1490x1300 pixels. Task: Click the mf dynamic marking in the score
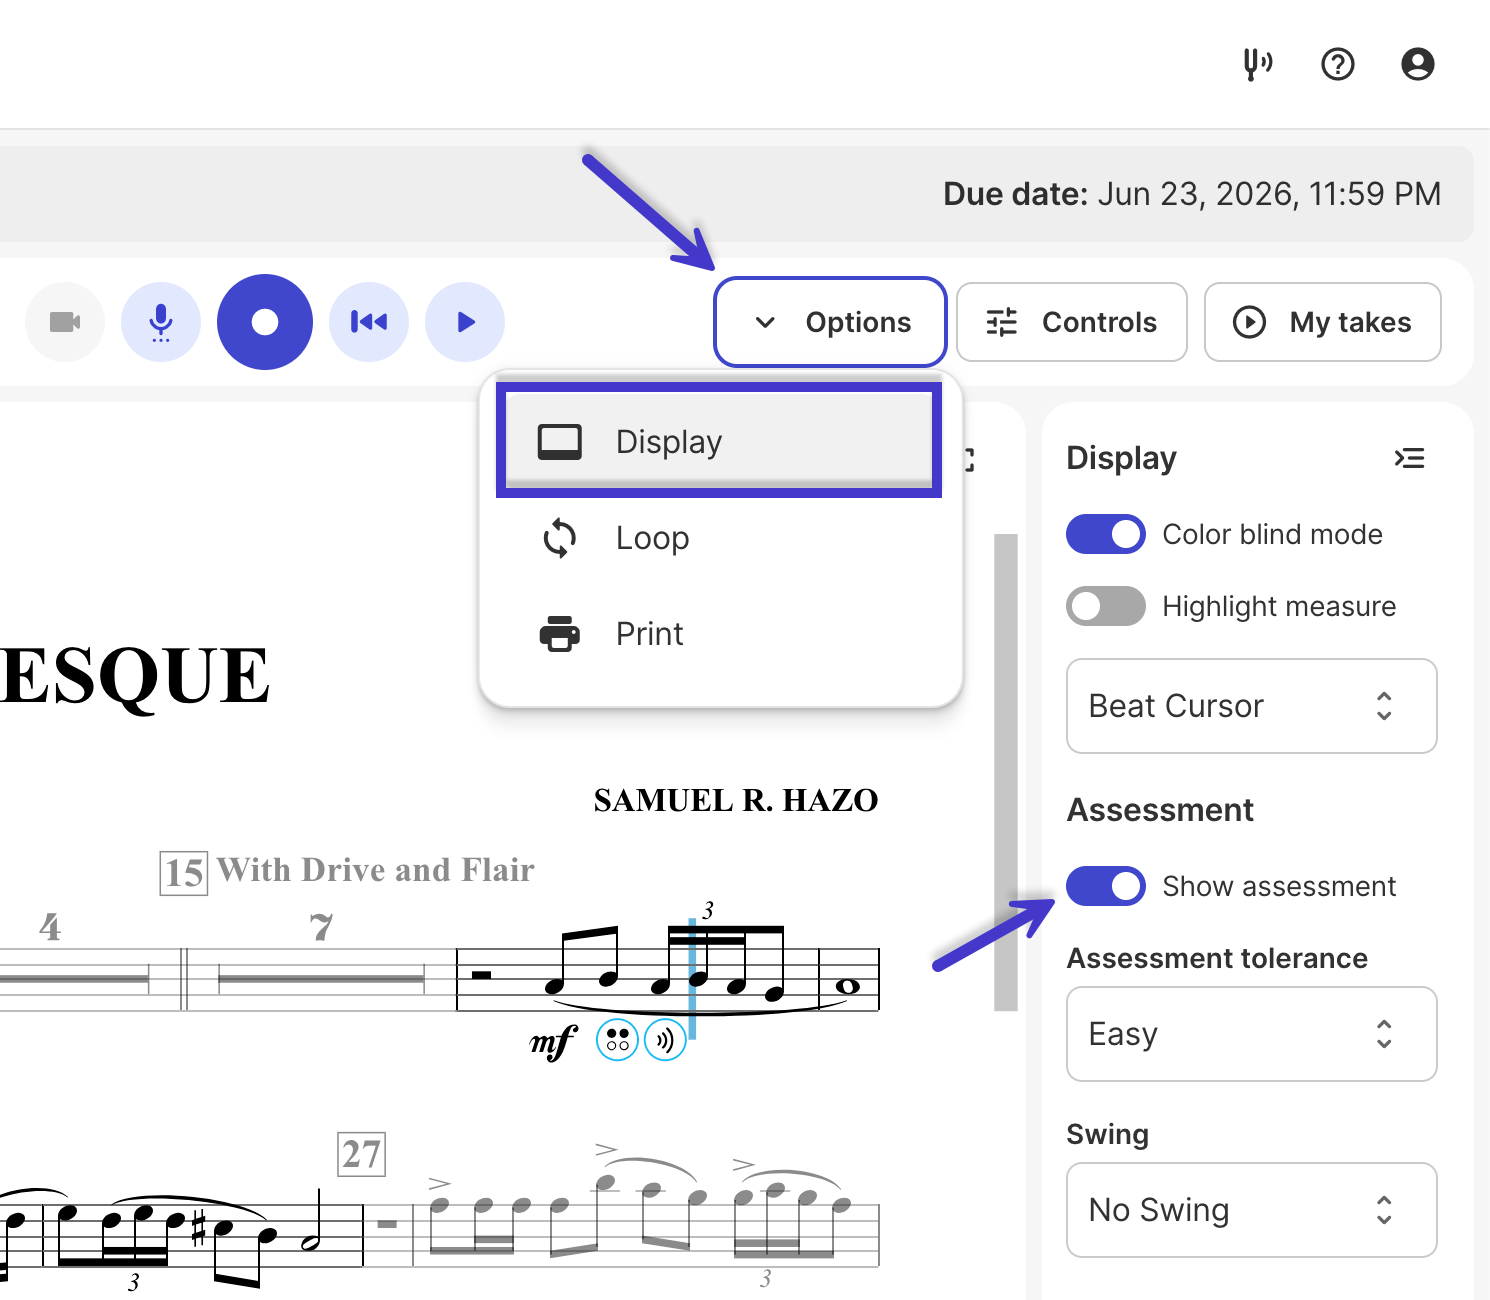(x=554, y=1042)
